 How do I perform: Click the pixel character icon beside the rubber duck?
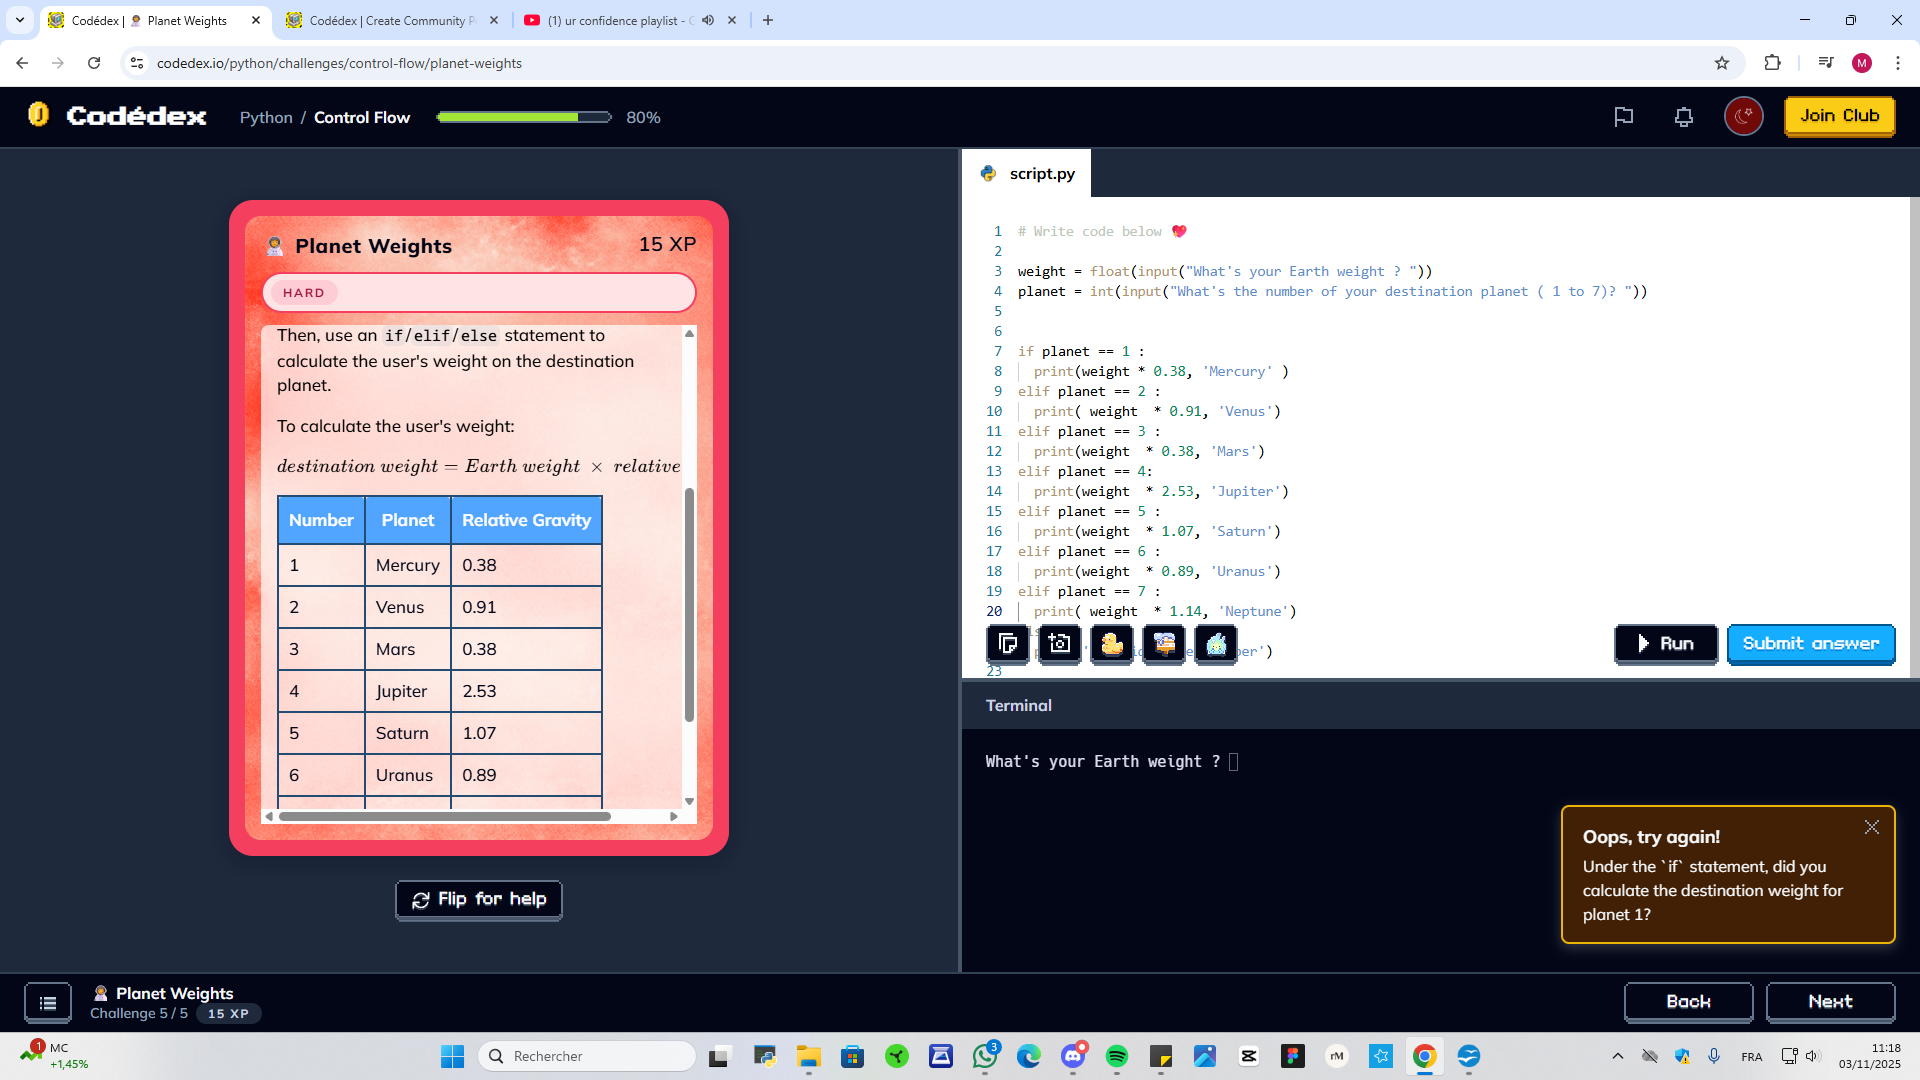[x=1164, y=644]
